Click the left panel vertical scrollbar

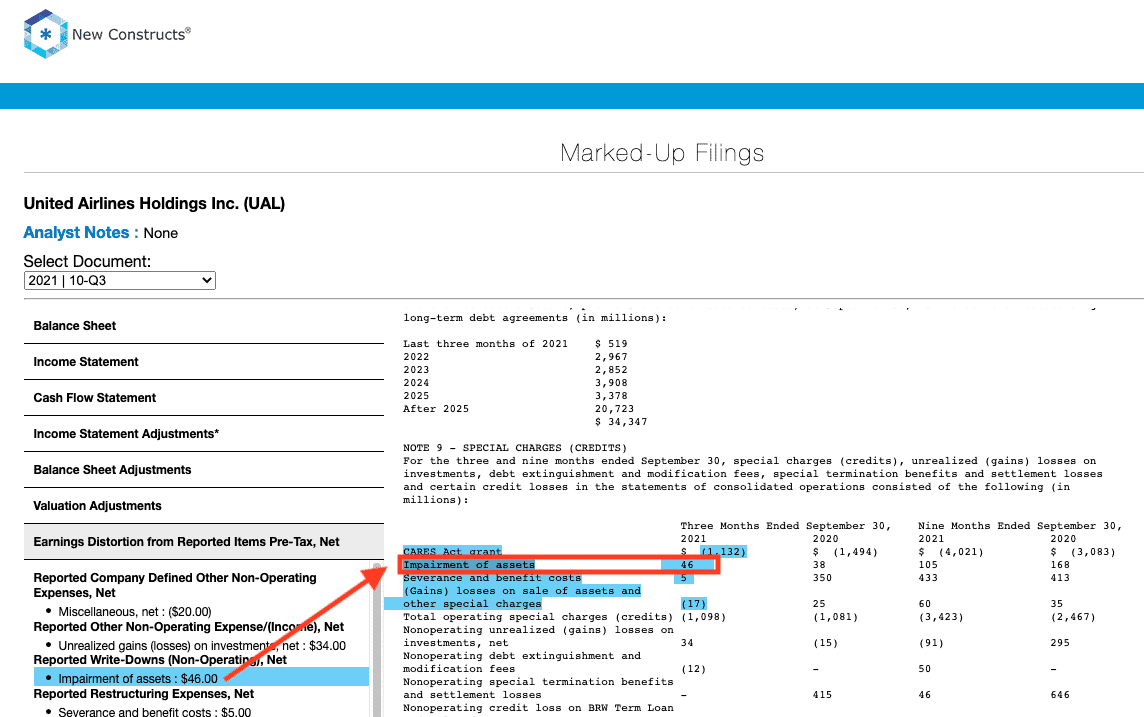tap(376, 639)
